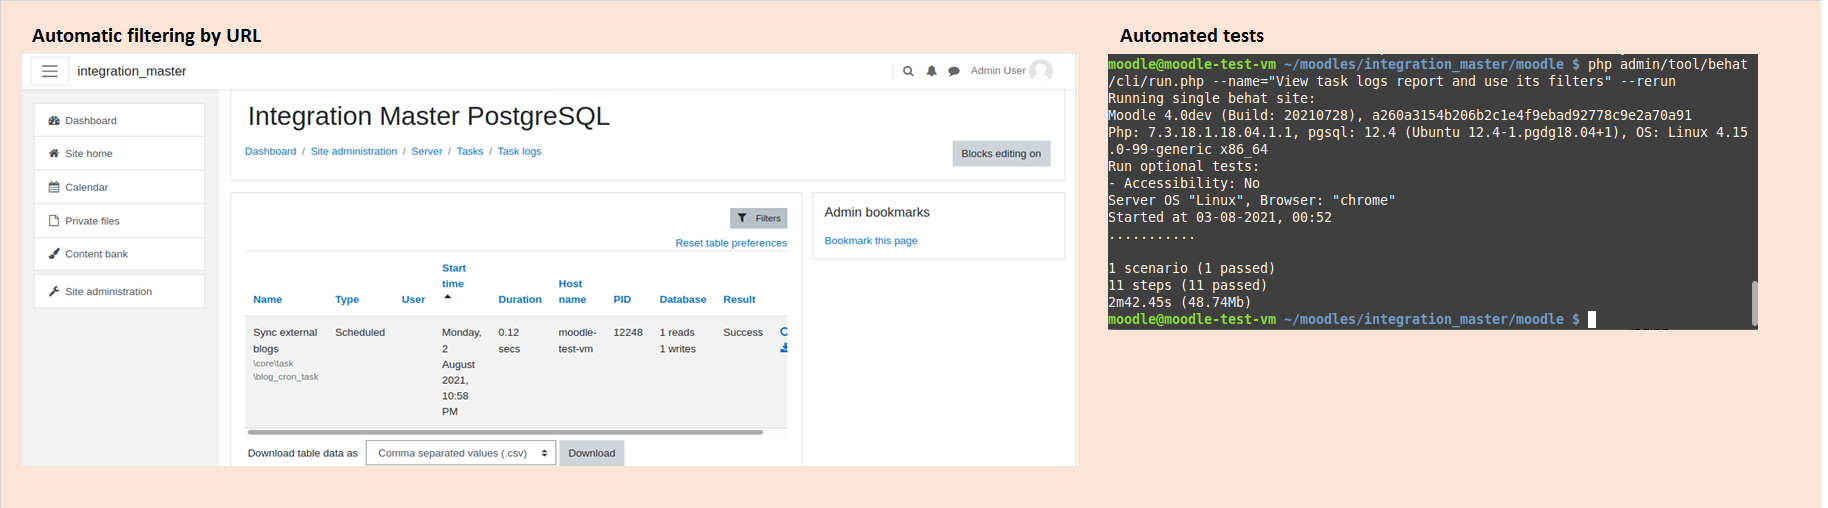Open messages speech bubble icon
The image size is (1828, 508).
click(x=954, y=71)
